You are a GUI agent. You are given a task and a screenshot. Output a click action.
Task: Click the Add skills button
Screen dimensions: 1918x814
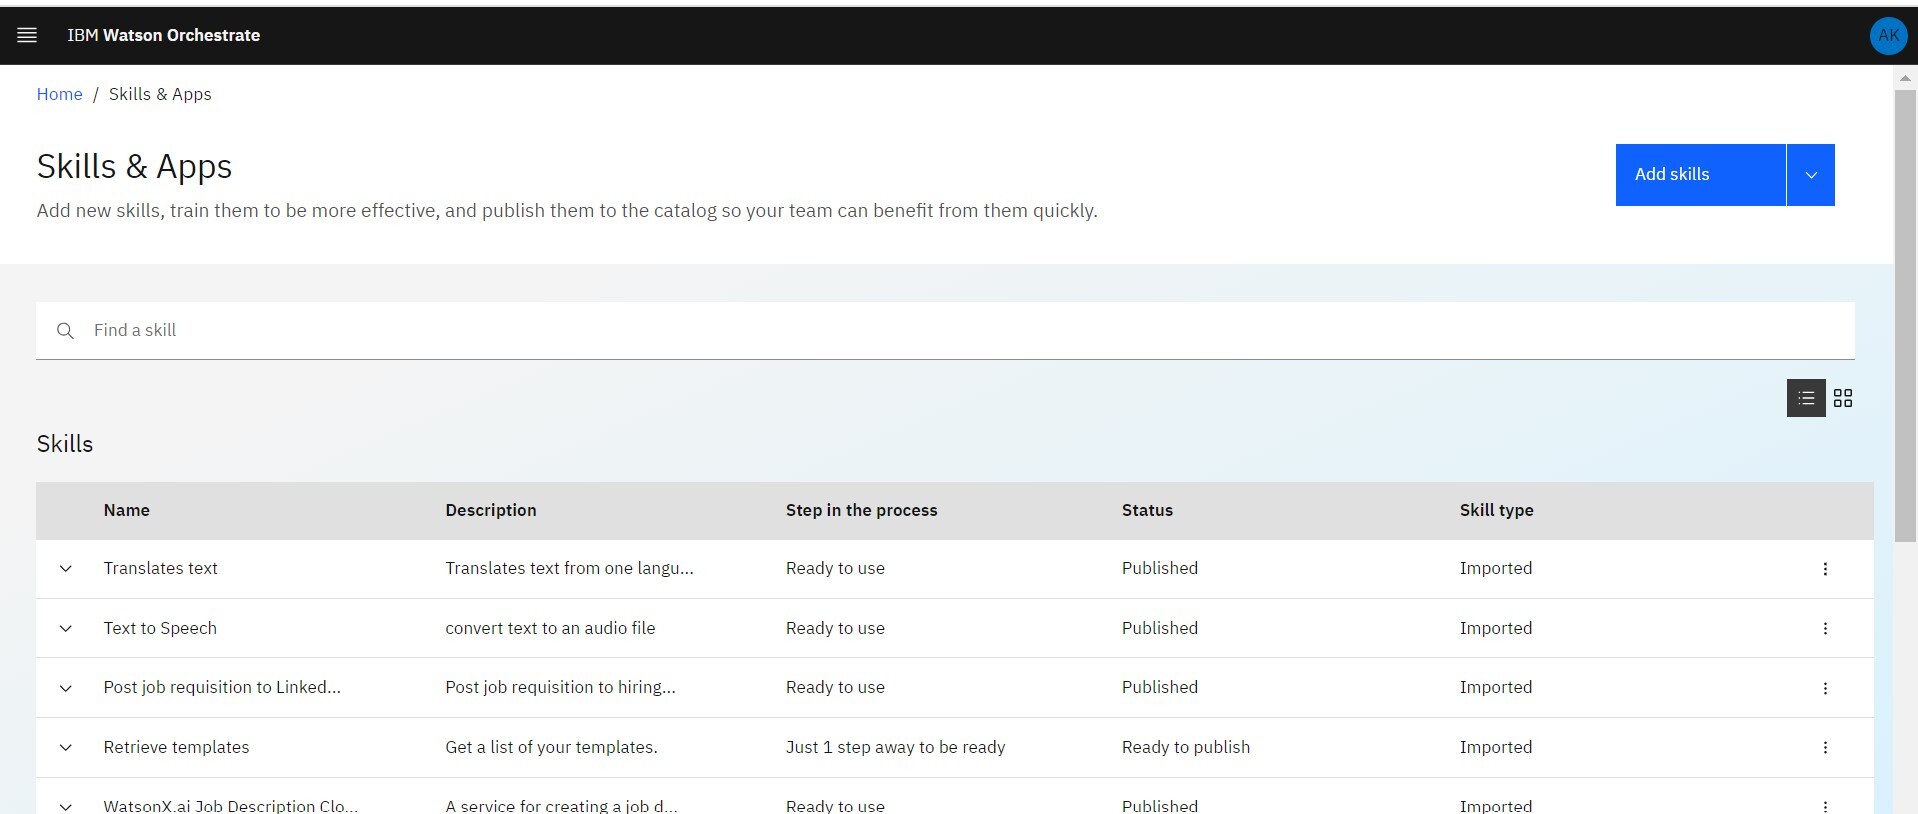tap(1700, 175)
